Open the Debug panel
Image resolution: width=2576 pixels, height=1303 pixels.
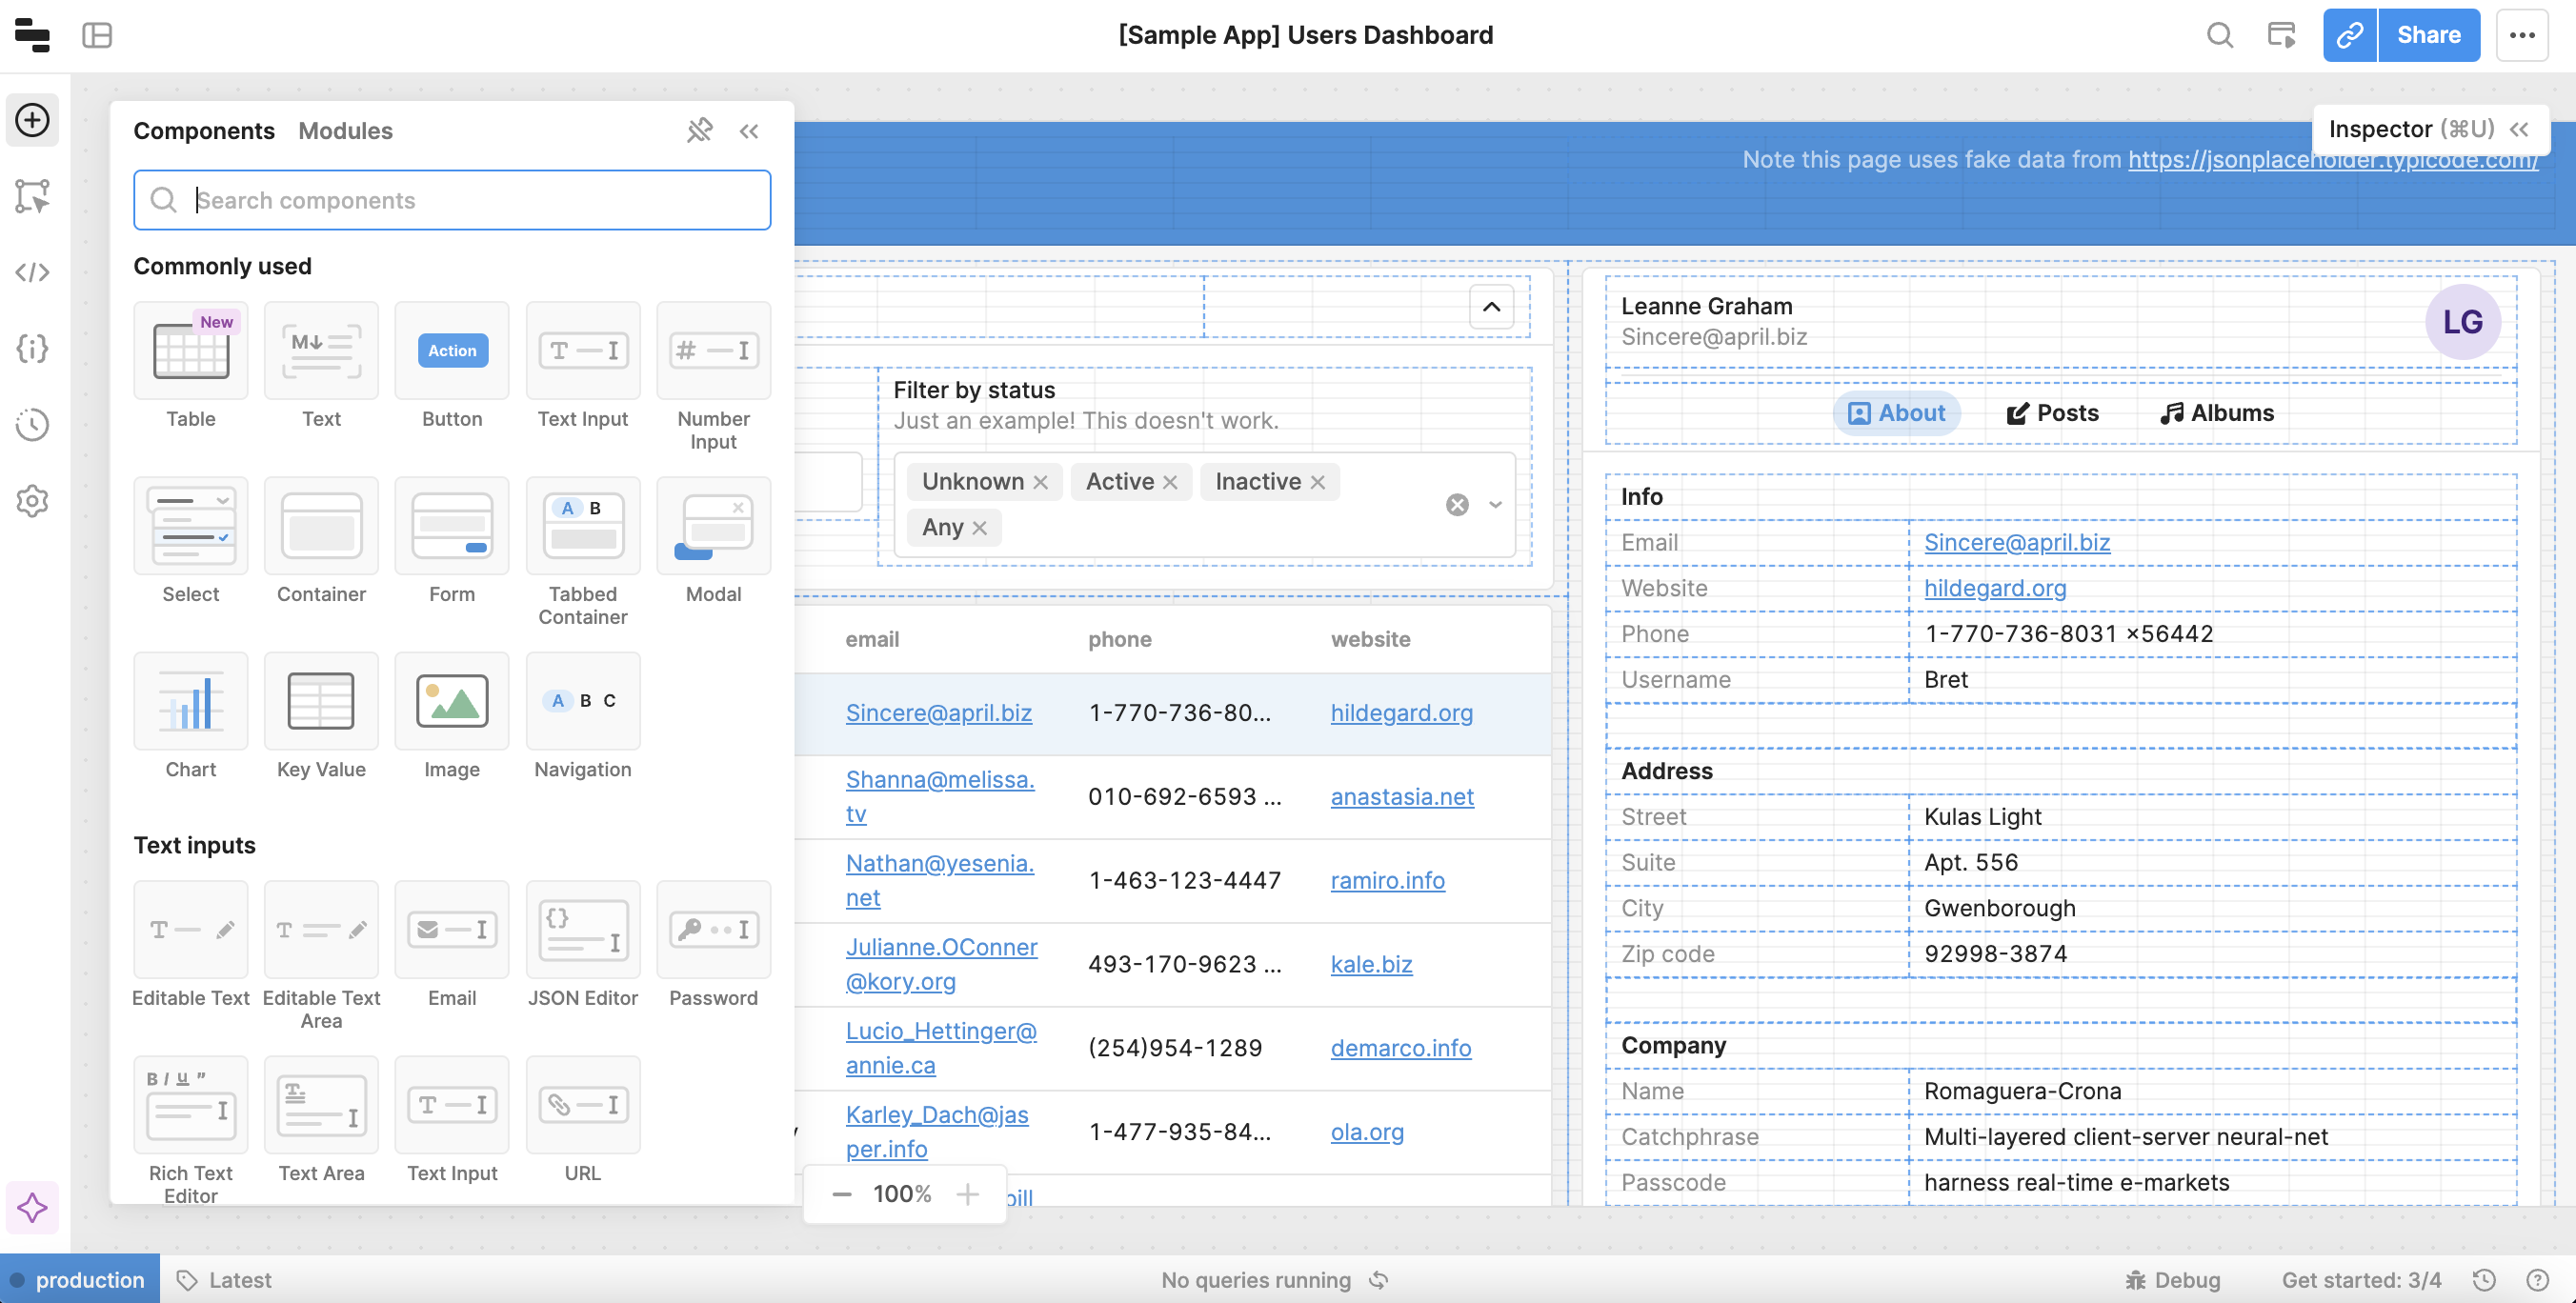pyautogui.click(x=2171, y=1280)
